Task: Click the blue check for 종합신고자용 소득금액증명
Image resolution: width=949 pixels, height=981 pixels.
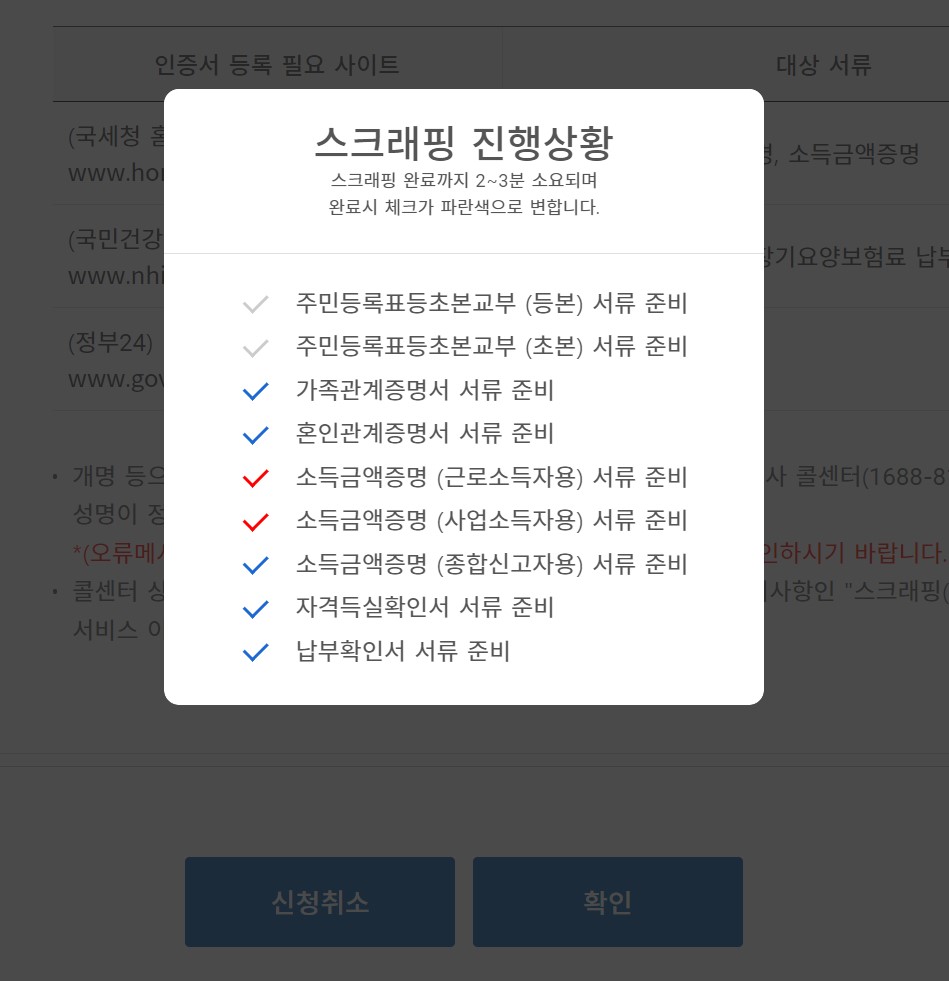Action: (255, 565)
